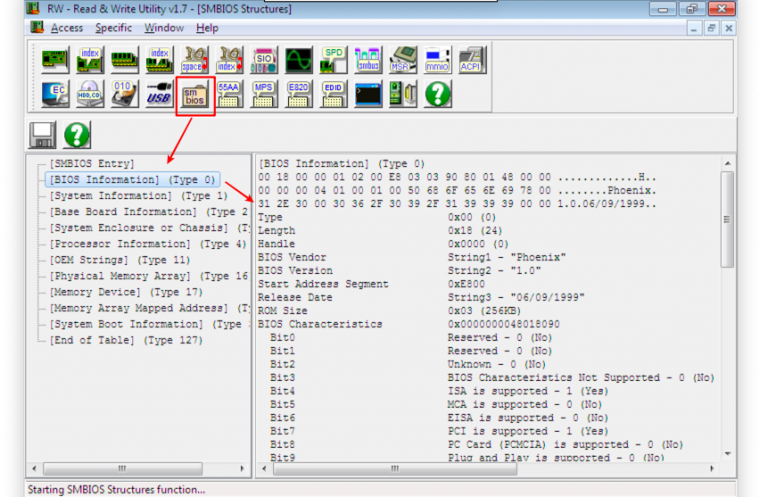
Task: Open the ACPI tables icon
Action: (x=471, y=59)
